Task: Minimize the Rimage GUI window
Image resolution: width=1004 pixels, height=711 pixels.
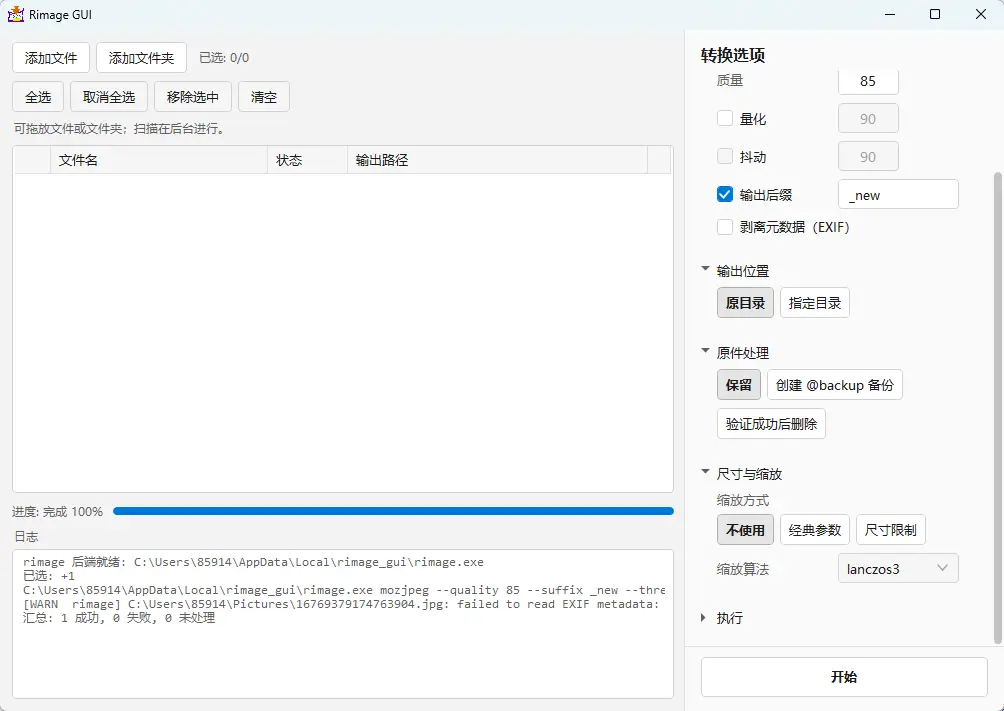Action: (x=889, y=14)
